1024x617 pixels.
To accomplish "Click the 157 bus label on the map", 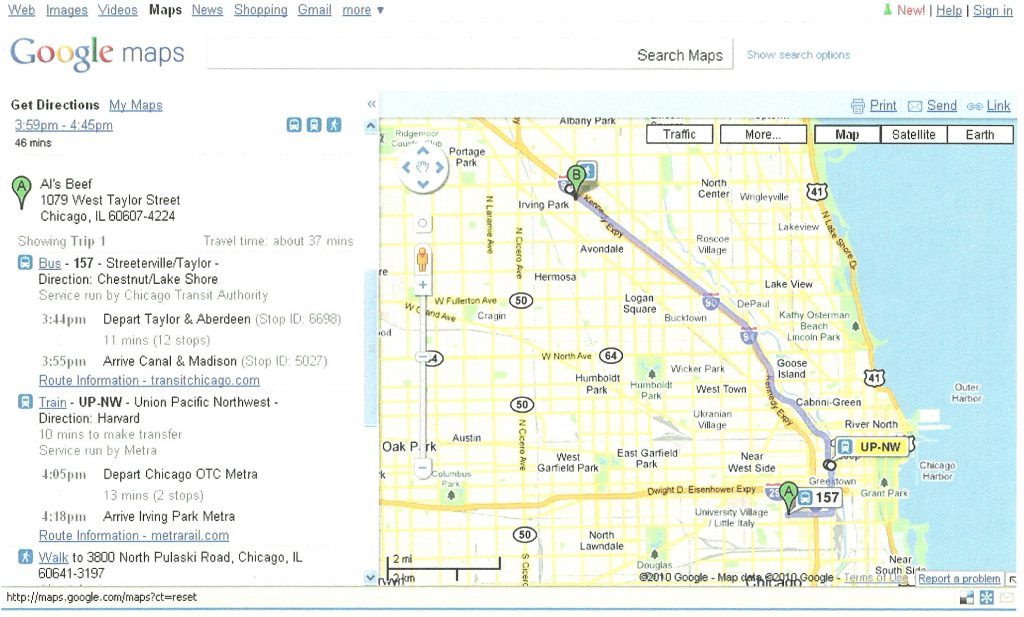I will click(820, 498).
